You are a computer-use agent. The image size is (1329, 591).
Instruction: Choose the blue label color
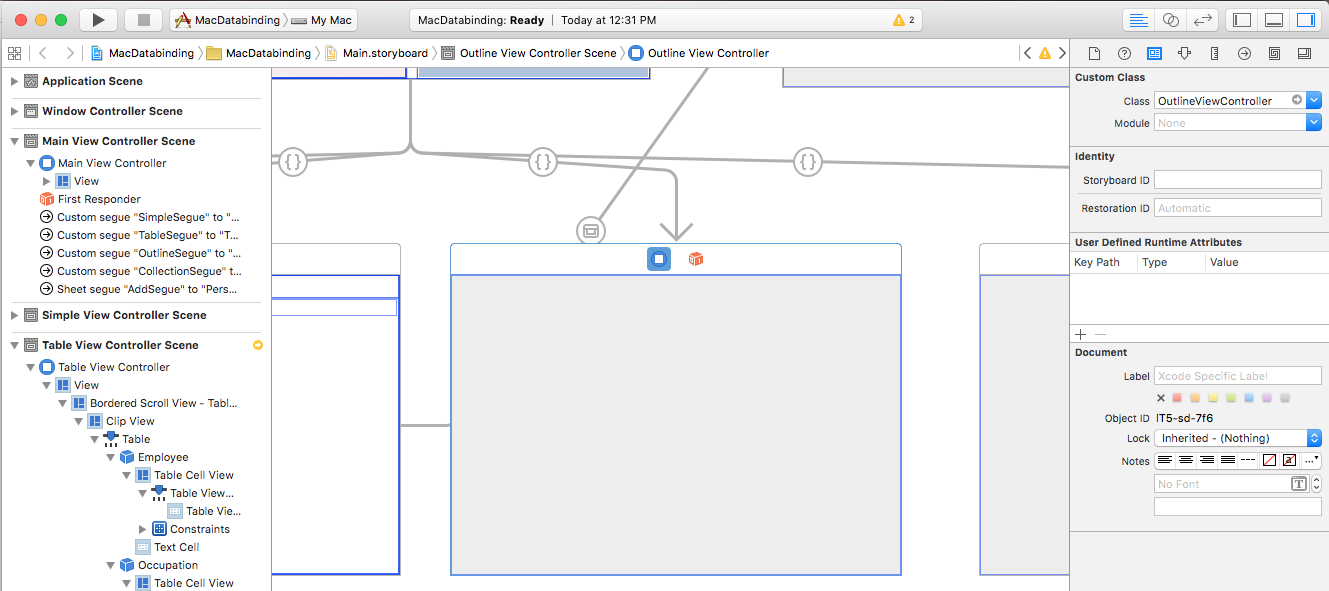[x=1249, y=398]
